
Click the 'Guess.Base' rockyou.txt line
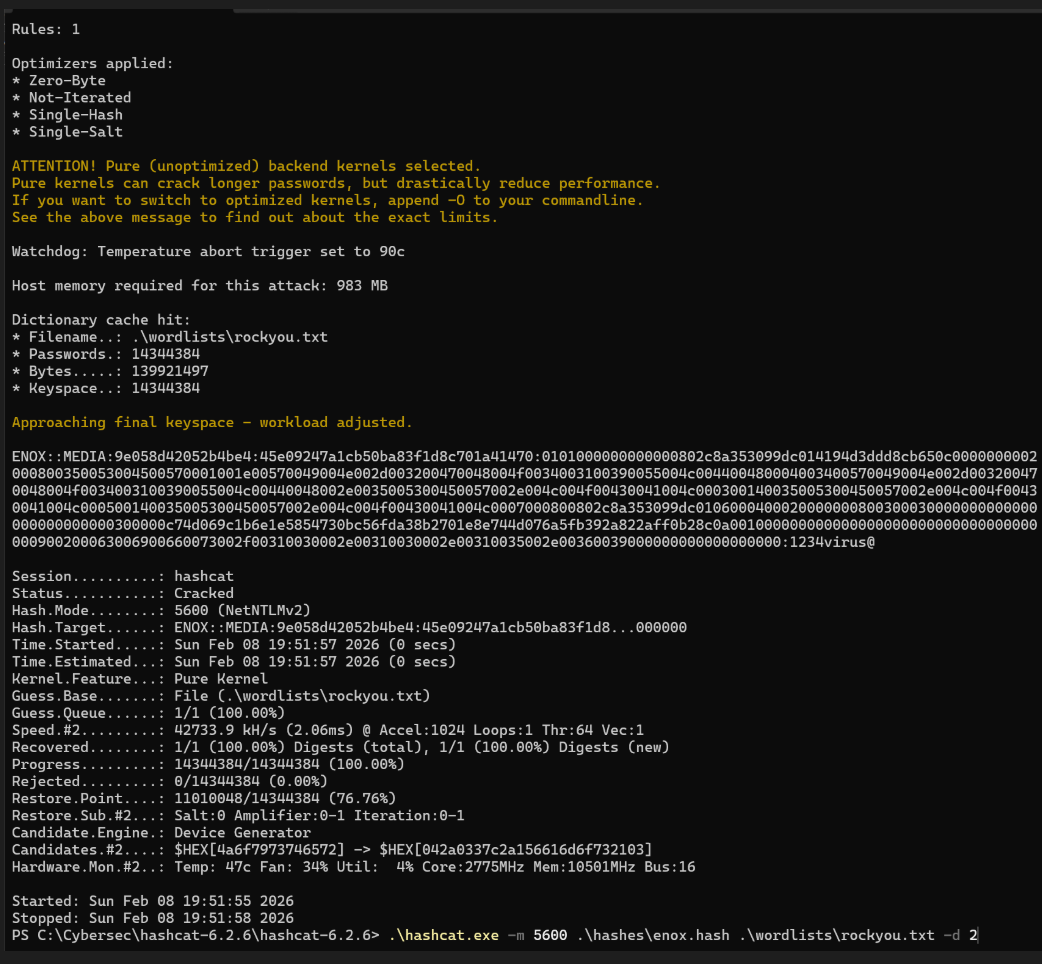click(x=221, y=696)
